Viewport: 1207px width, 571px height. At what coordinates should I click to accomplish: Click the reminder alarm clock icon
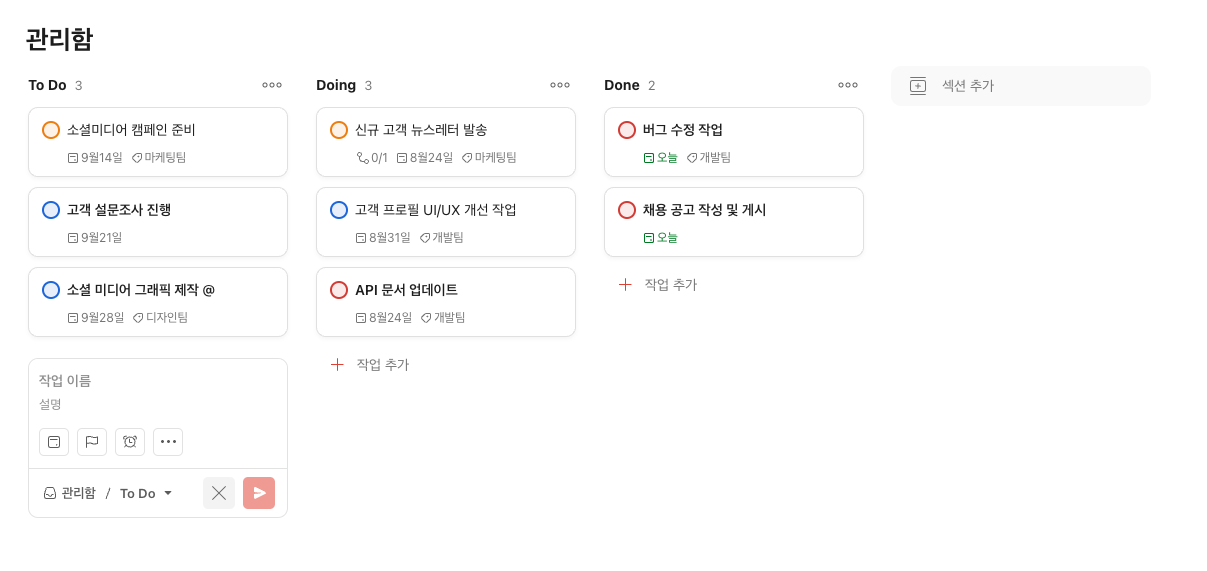coord(130,442)
